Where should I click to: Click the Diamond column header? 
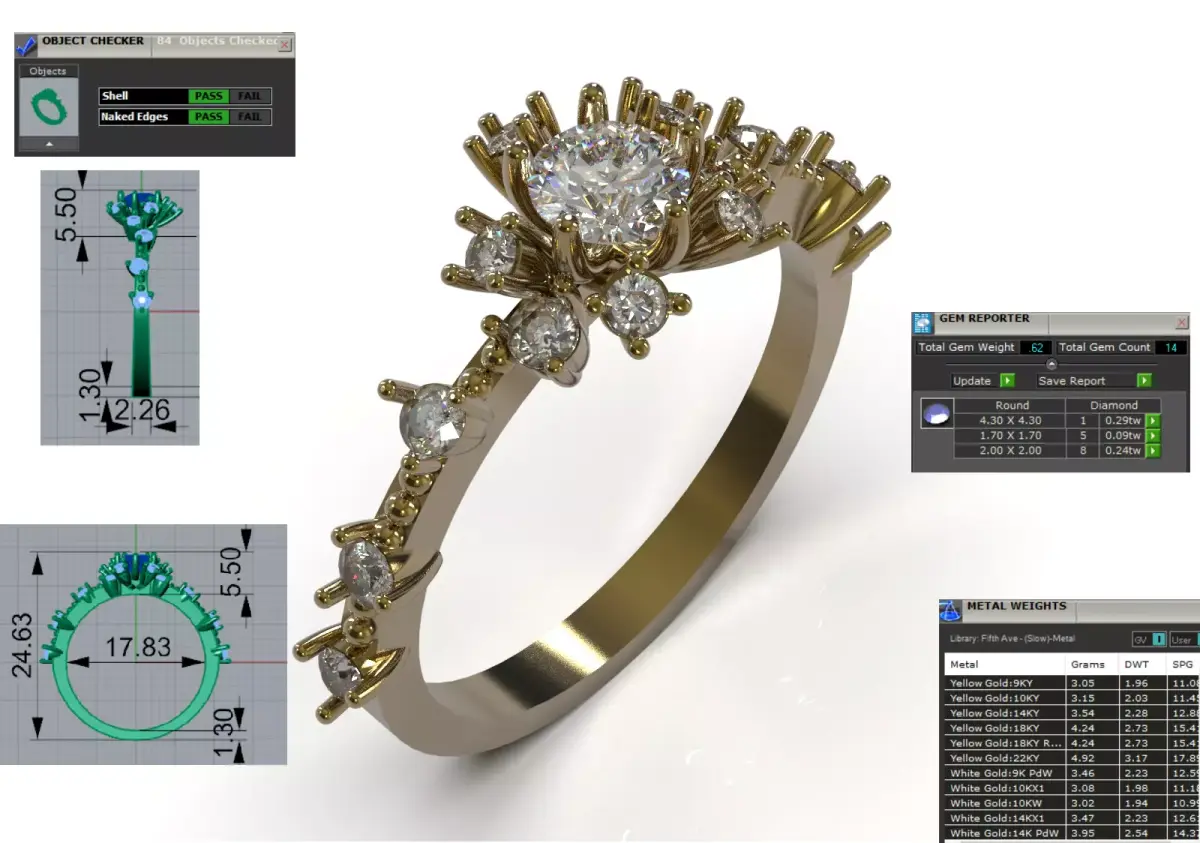[x=1114, y=406]
